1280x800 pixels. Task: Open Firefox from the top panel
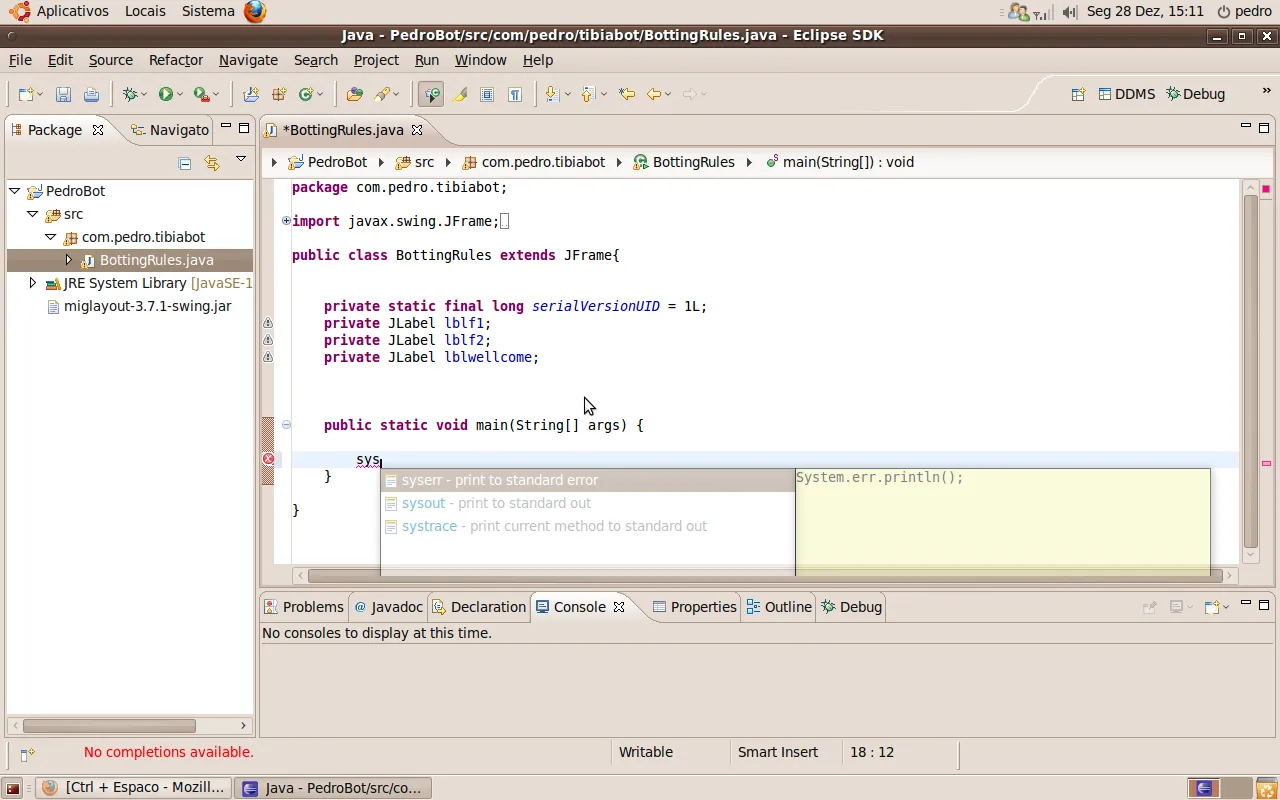click(x=255, y=12)
